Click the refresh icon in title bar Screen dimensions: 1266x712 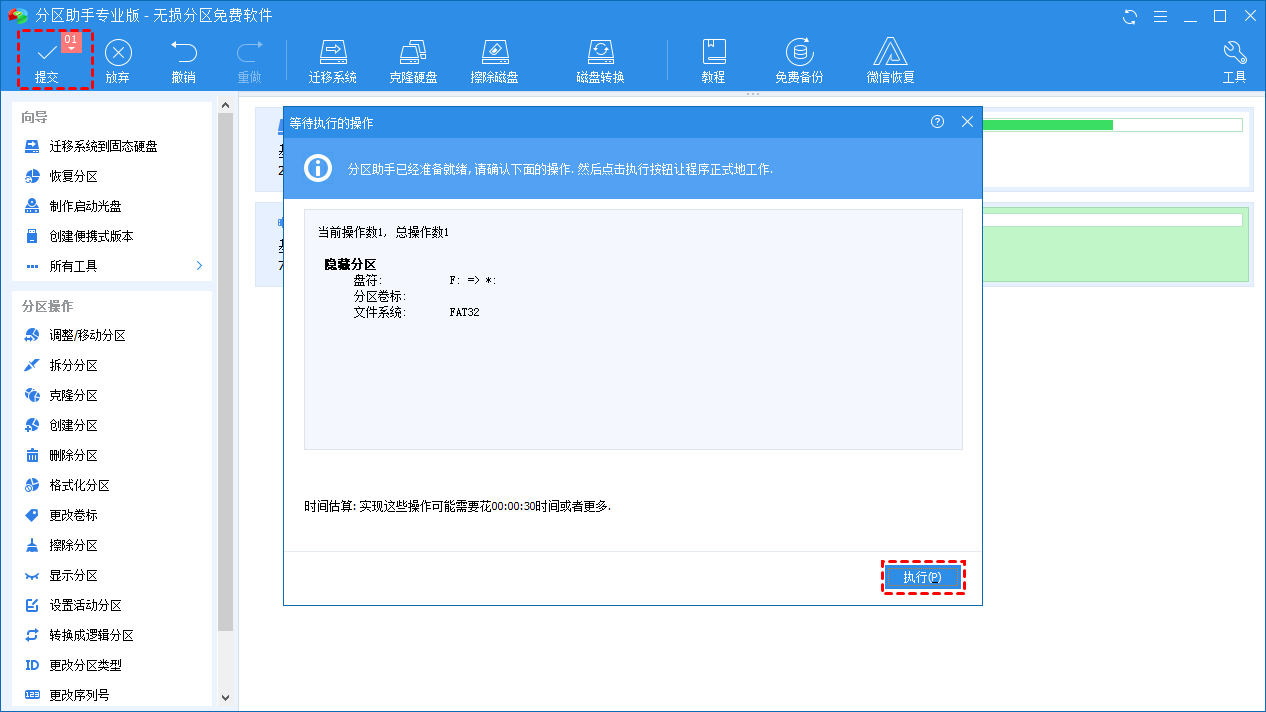pos(1131,16)
